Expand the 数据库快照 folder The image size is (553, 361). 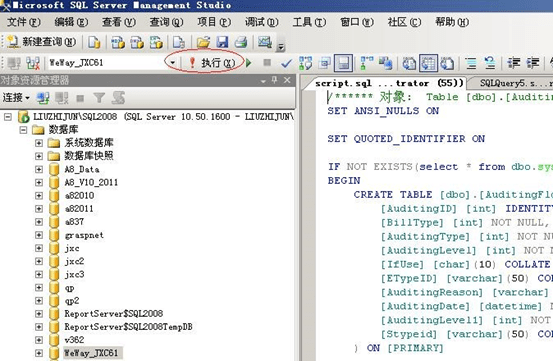39,156
